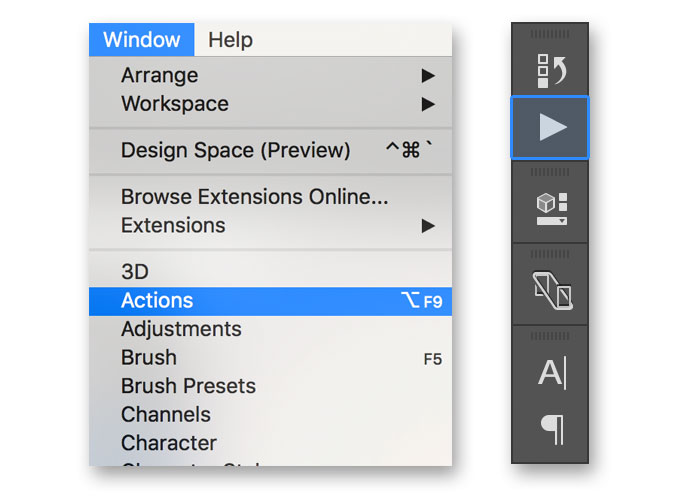
Task: Choose Design Space (Preview)
Action: point(271,150)
